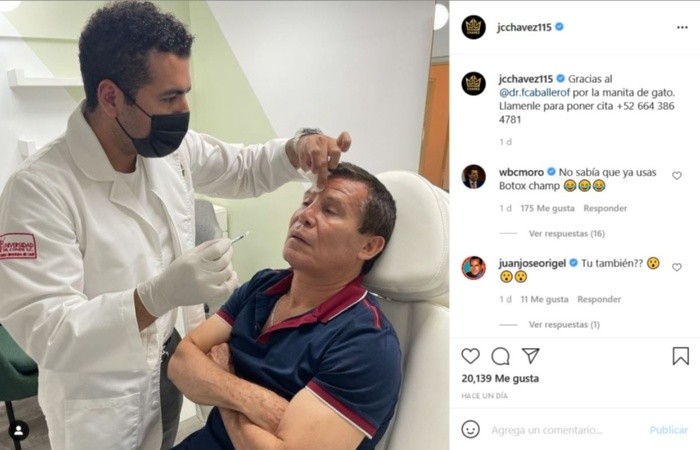Click the tagged-people icon on the photo
Image resolution: width=700 pixels, height=450 pixels.
click(18, 431)
